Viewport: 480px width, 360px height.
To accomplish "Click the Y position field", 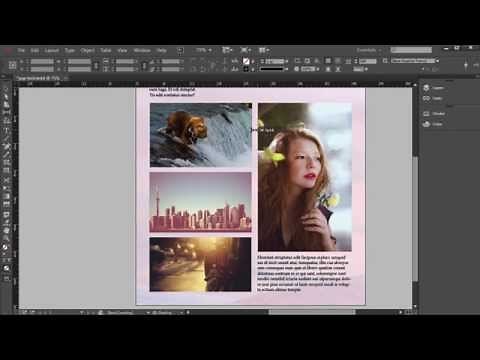I will [42, 69].
